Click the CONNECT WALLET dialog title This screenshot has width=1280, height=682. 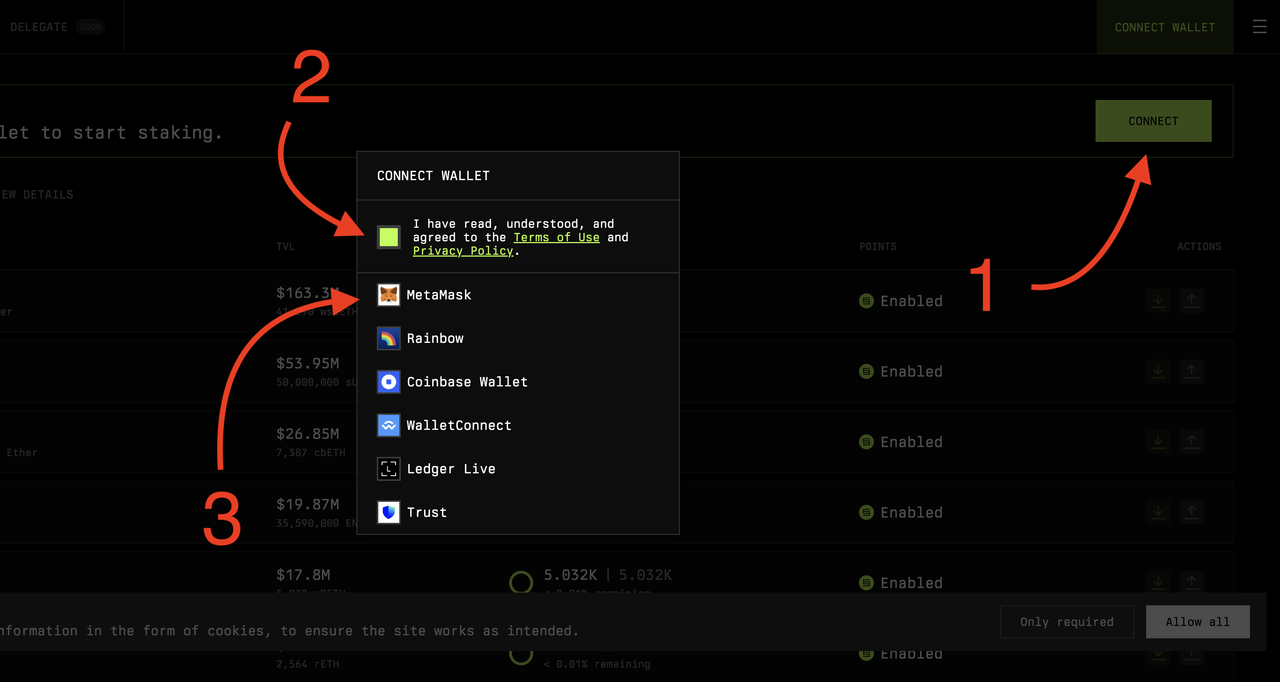(x=433, y=176)
